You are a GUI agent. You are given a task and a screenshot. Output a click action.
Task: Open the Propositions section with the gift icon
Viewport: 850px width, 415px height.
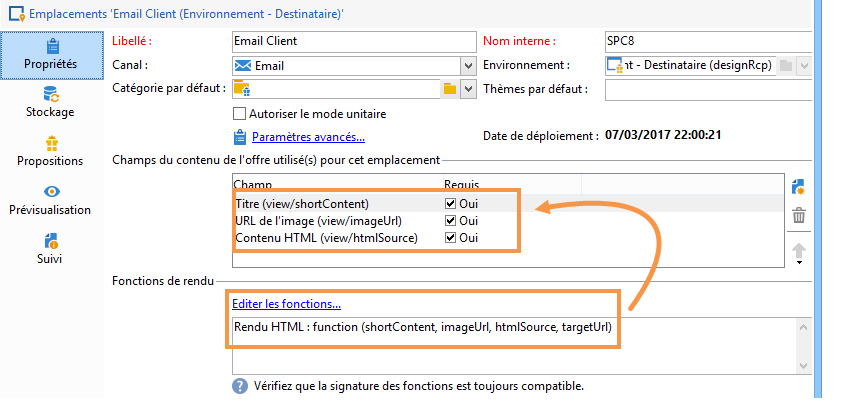point(50,151)
